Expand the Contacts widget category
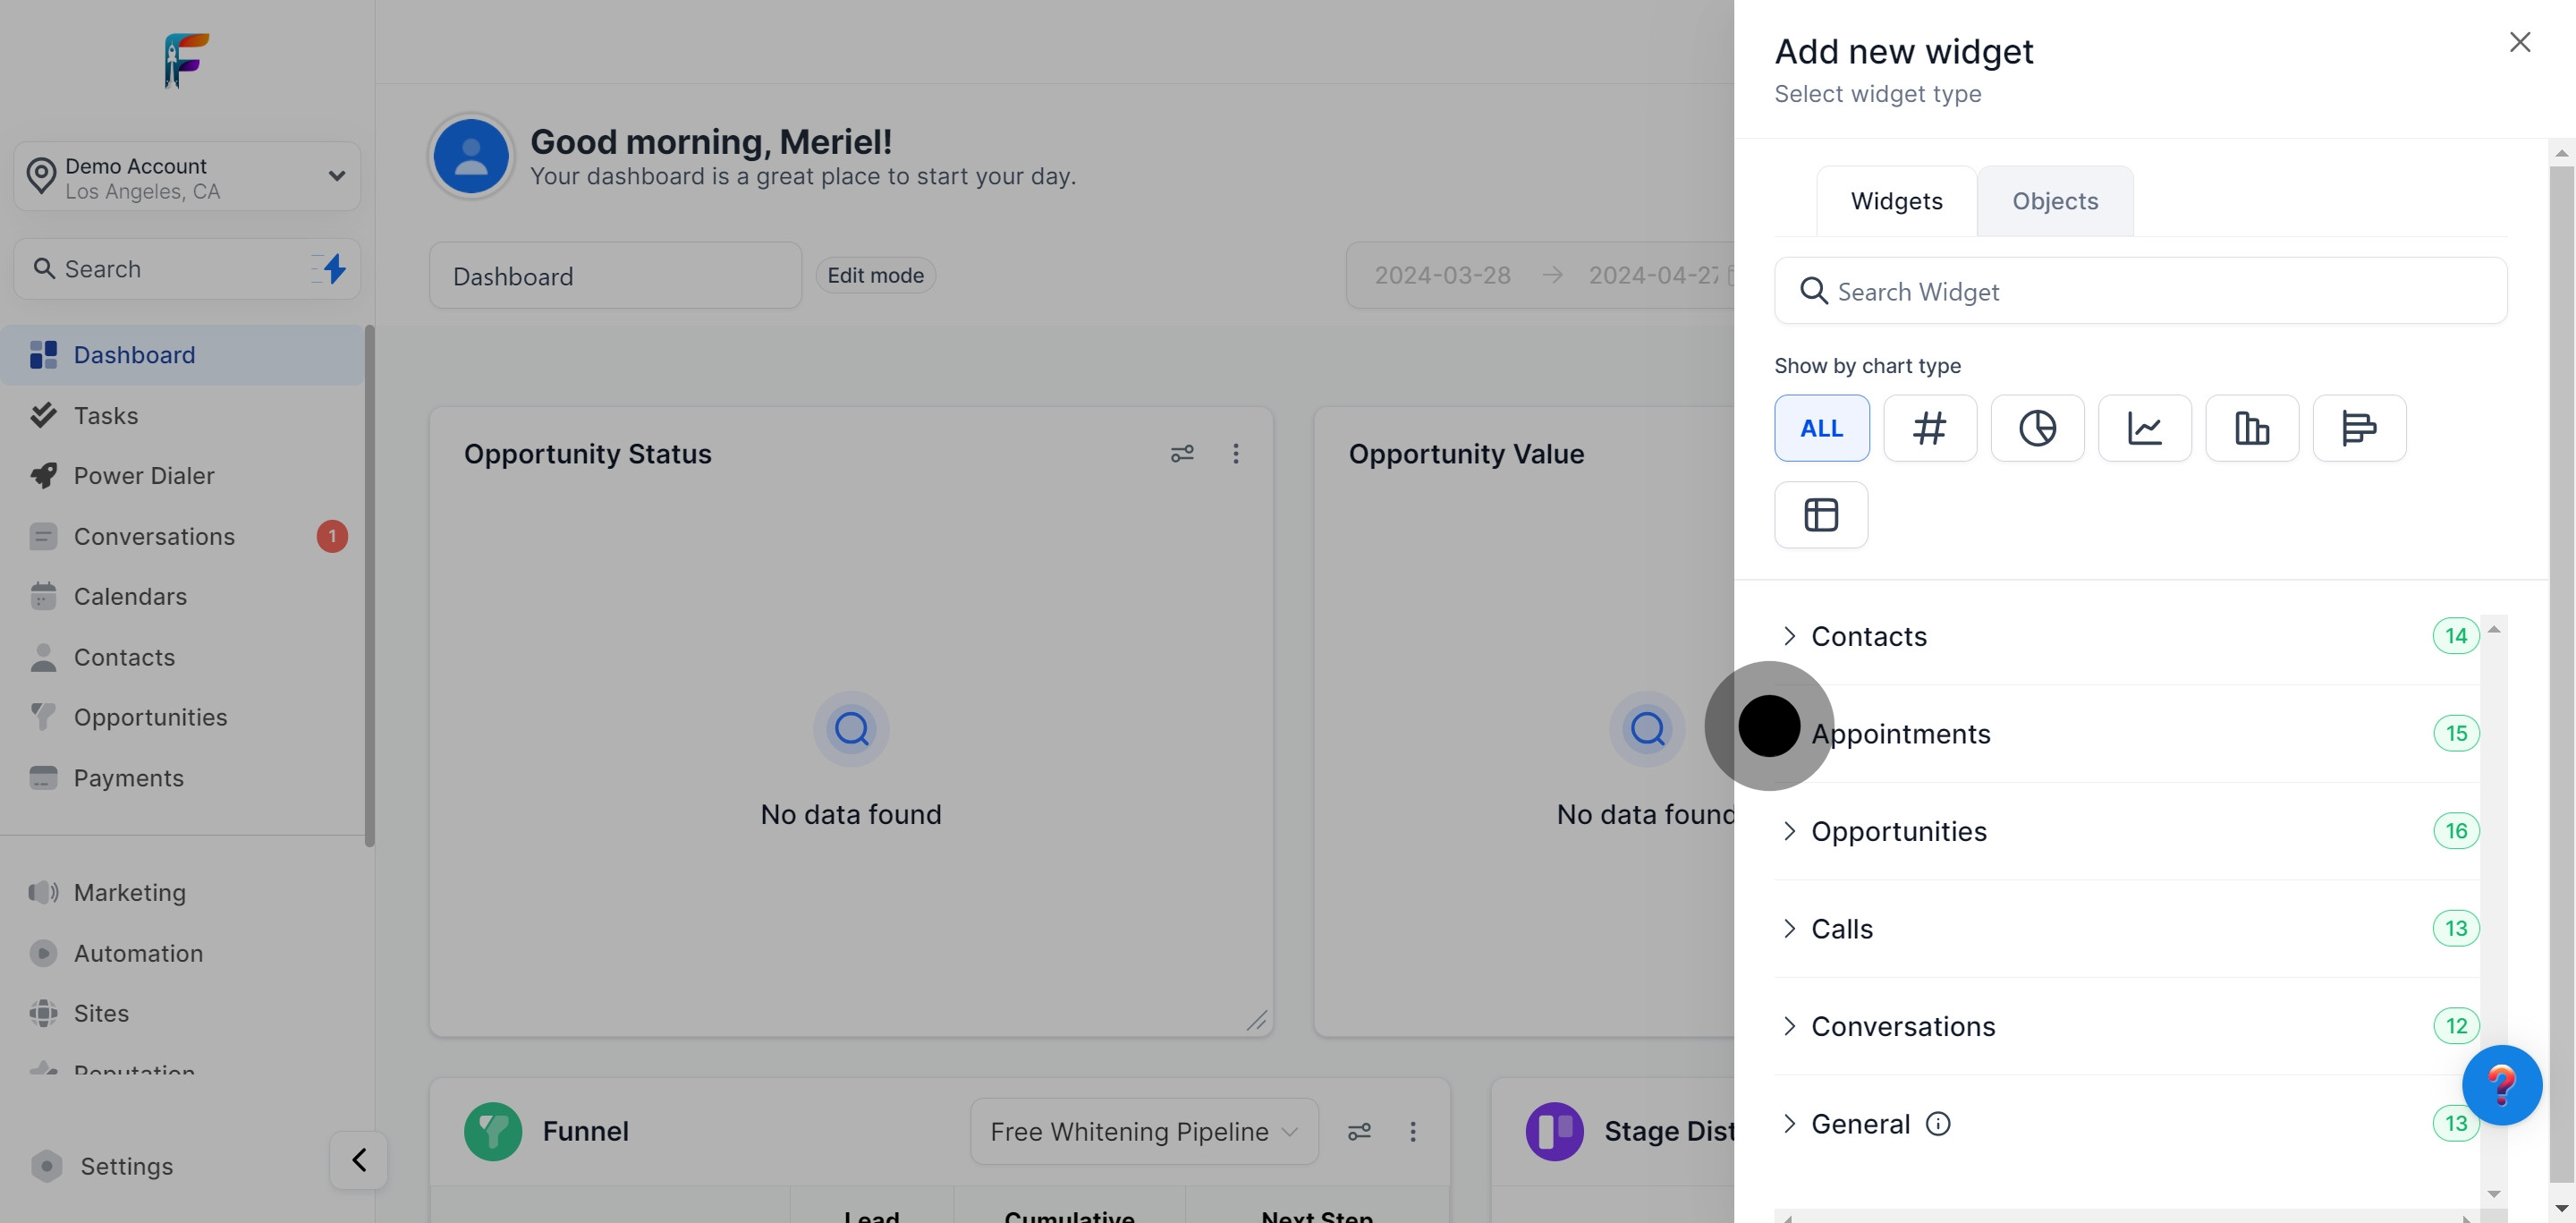This screenshot has height=1223, width=2576. pos(1868,636)
